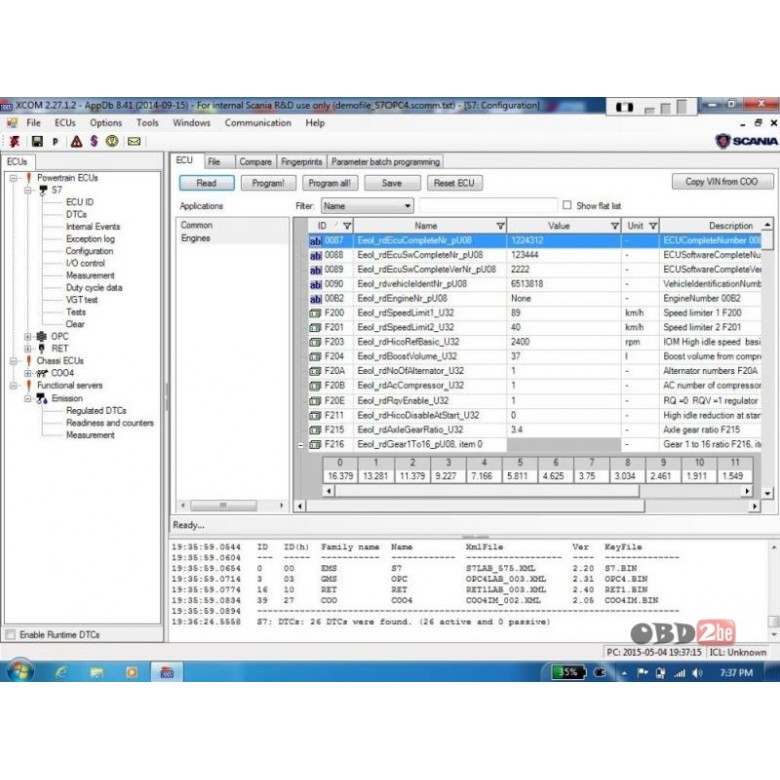This screenshot has width=780, height=780.
Task: Click the gear ratio cell '16.379'
Action: (x=340, y=476)
